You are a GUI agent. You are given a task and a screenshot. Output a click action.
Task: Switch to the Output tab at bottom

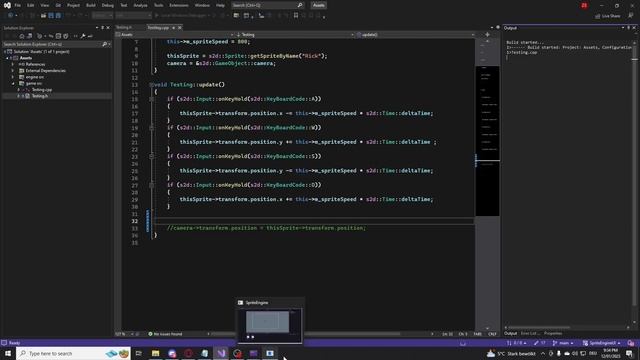[510, 333]
